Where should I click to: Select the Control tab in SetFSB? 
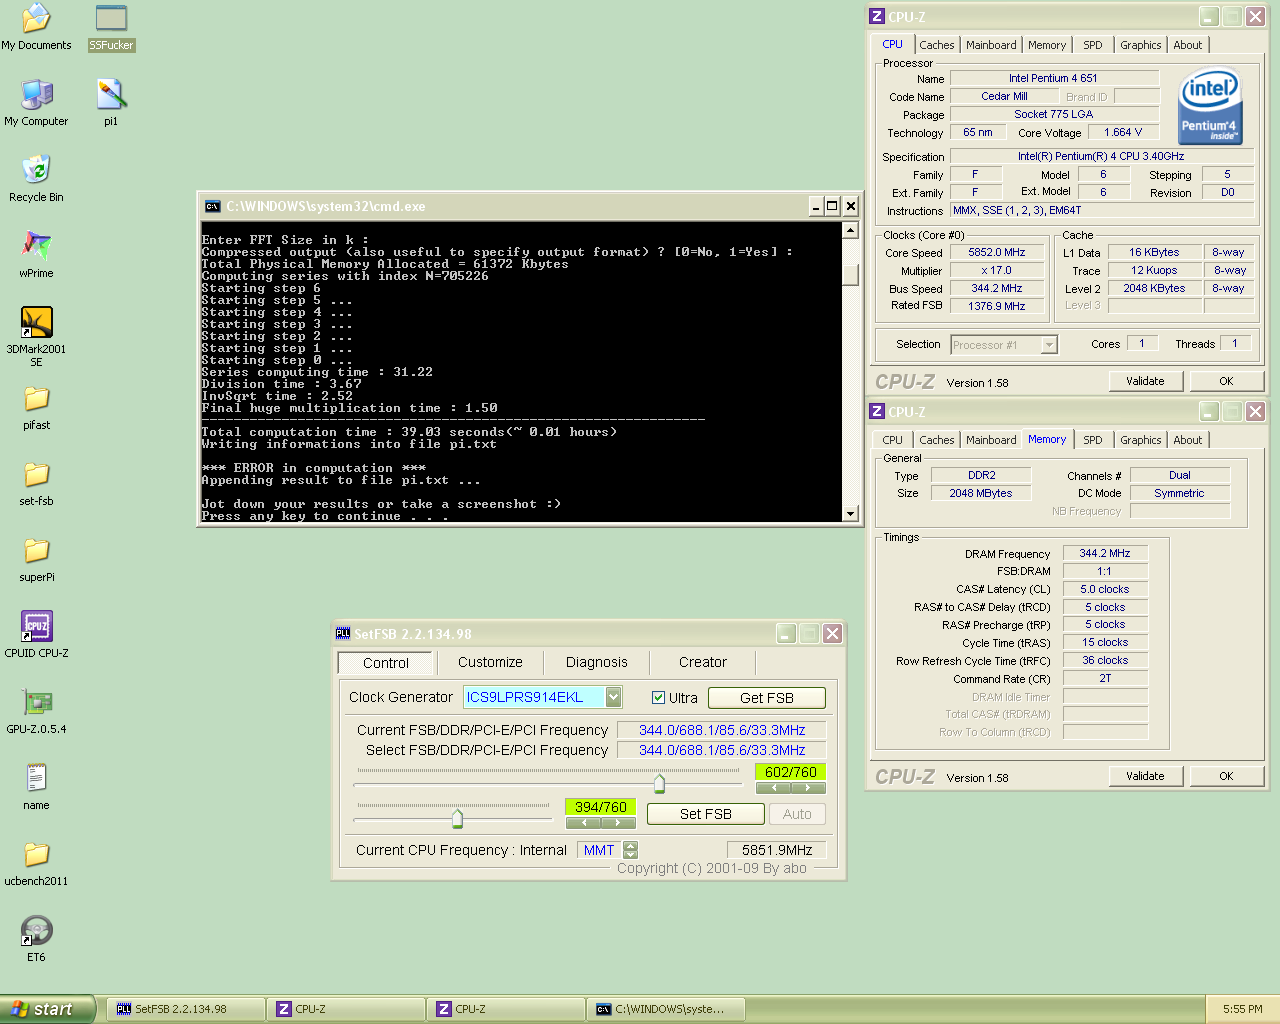point(386,663)
